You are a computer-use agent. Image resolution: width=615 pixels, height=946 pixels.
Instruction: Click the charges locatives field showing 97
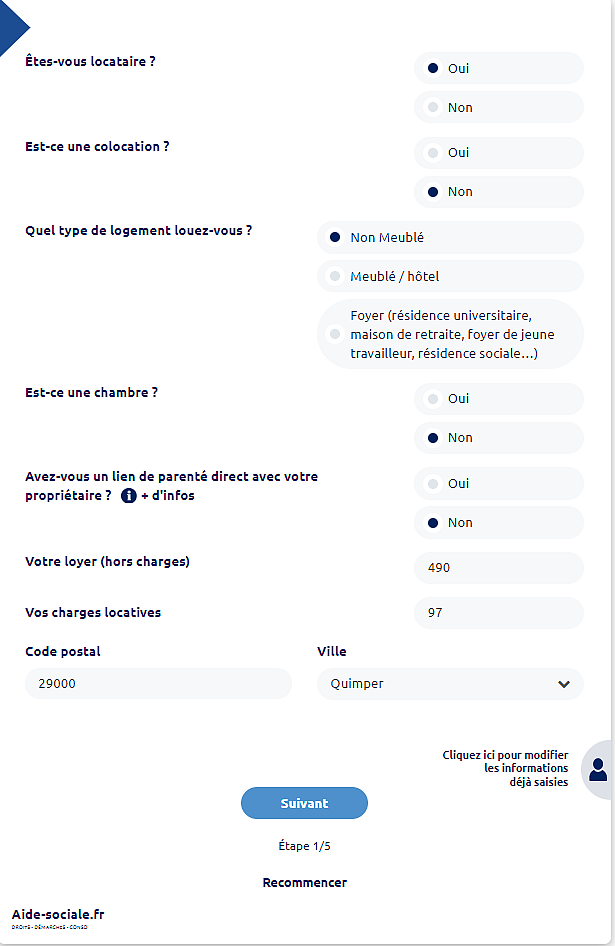click(x=498, y=612)
